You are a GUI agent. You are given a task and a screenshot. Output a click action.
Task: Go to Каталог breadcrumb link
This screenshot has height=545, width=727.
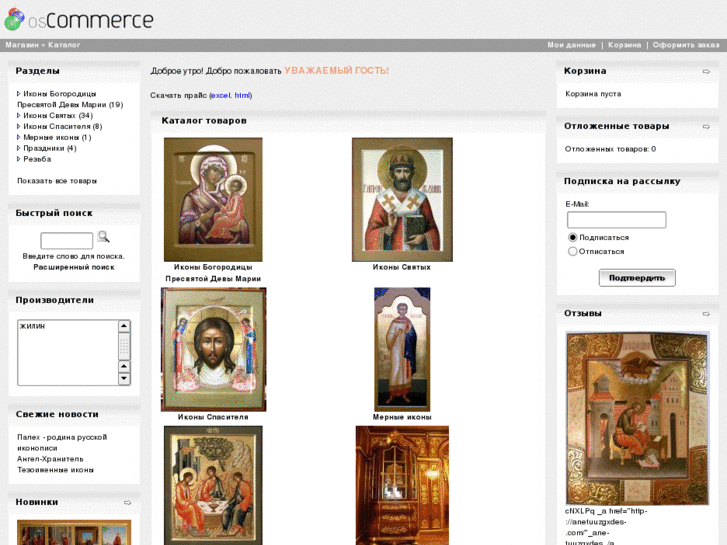pyautogui.click(x=64, y=45)
